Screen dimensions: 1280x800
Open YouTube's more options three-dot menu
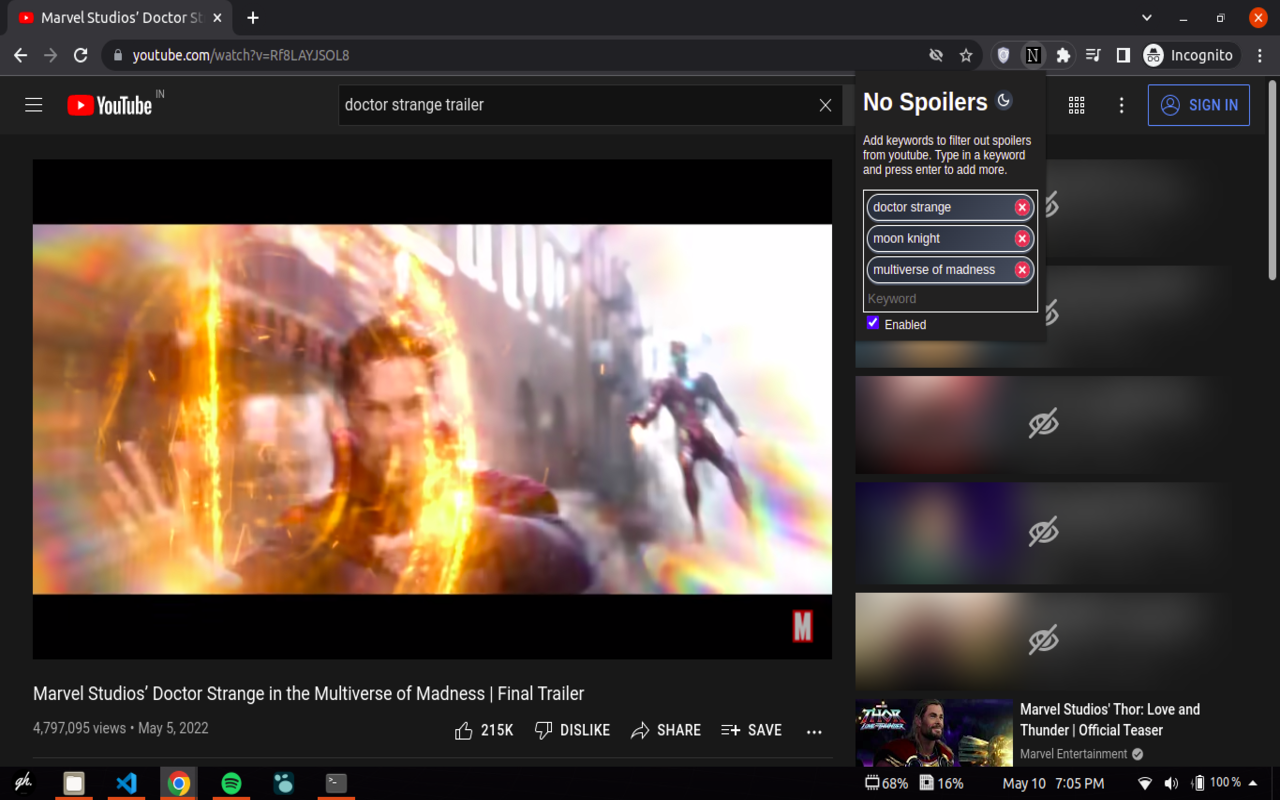814,731
